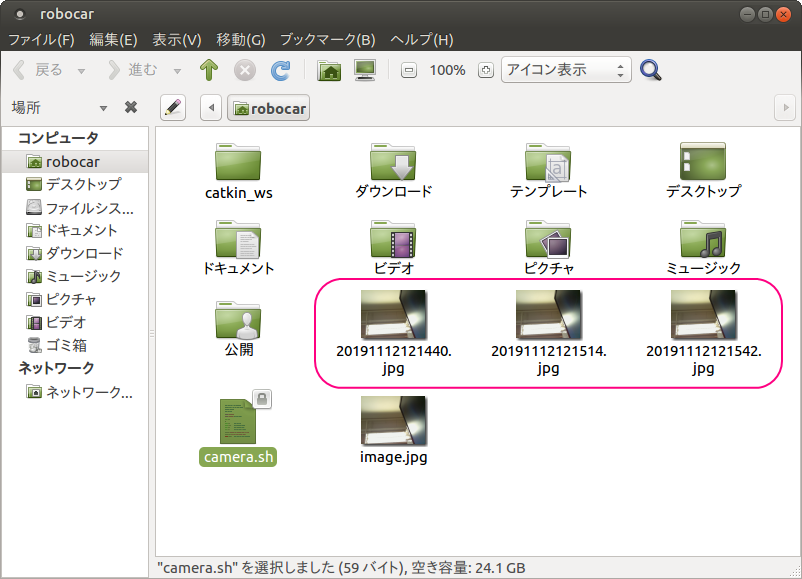802x579 pixels.
Task: Click the window menu dot in title bar
Action: pyautogui.click(x=20, y=14)
